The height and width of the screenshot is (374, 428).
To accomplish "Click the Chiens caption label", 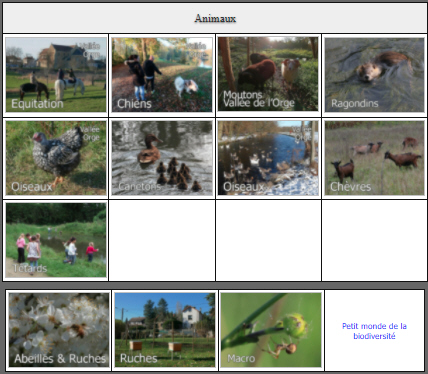I will [x=134, y=104].
